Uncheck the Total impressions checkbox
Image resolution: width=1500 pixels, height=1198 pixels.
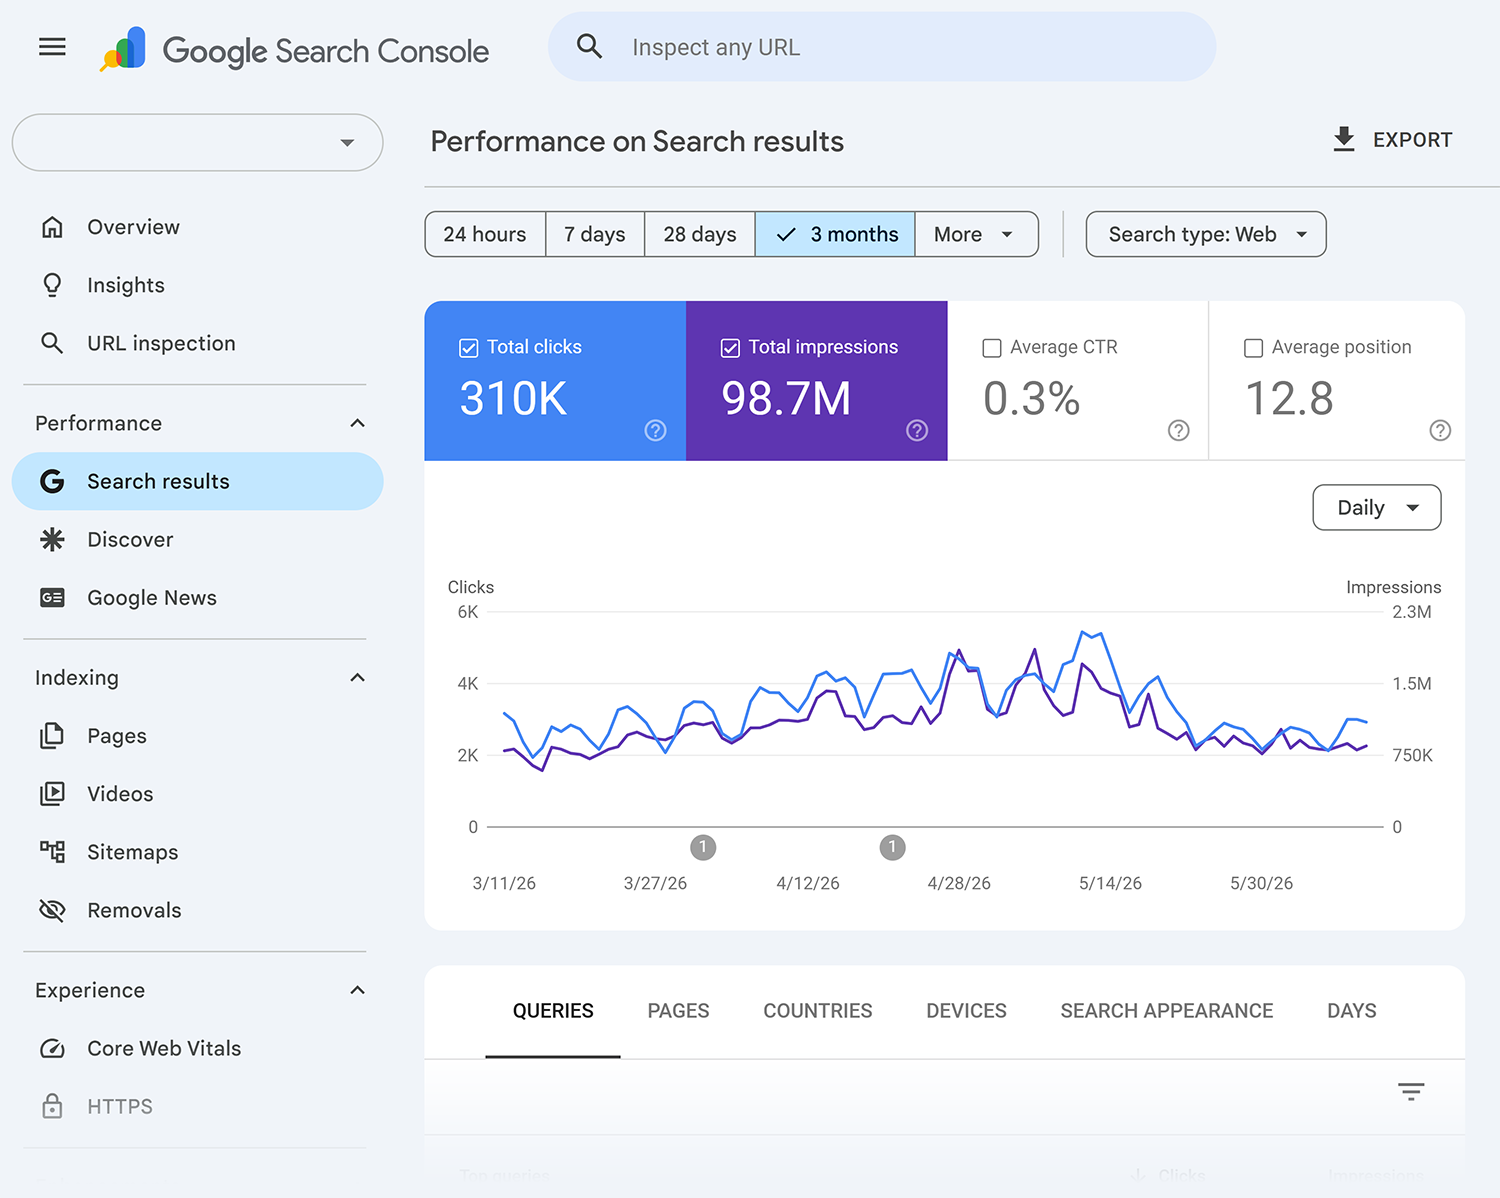point(730,348)
